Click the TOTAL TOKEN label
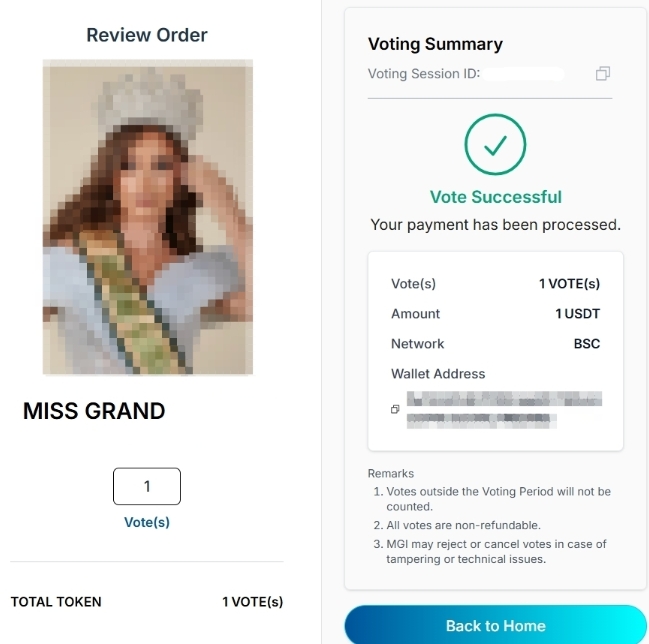Viewport: 649px width, 644px height. (56, 602)
